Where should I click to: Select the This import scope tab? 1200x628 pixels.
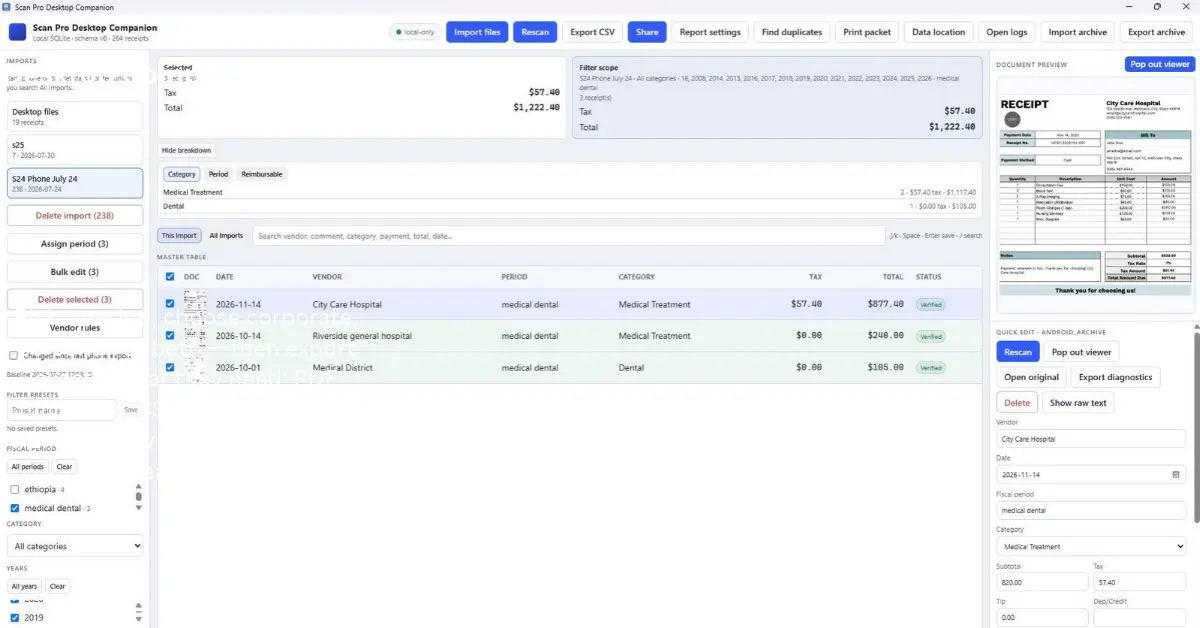(180, 236)
